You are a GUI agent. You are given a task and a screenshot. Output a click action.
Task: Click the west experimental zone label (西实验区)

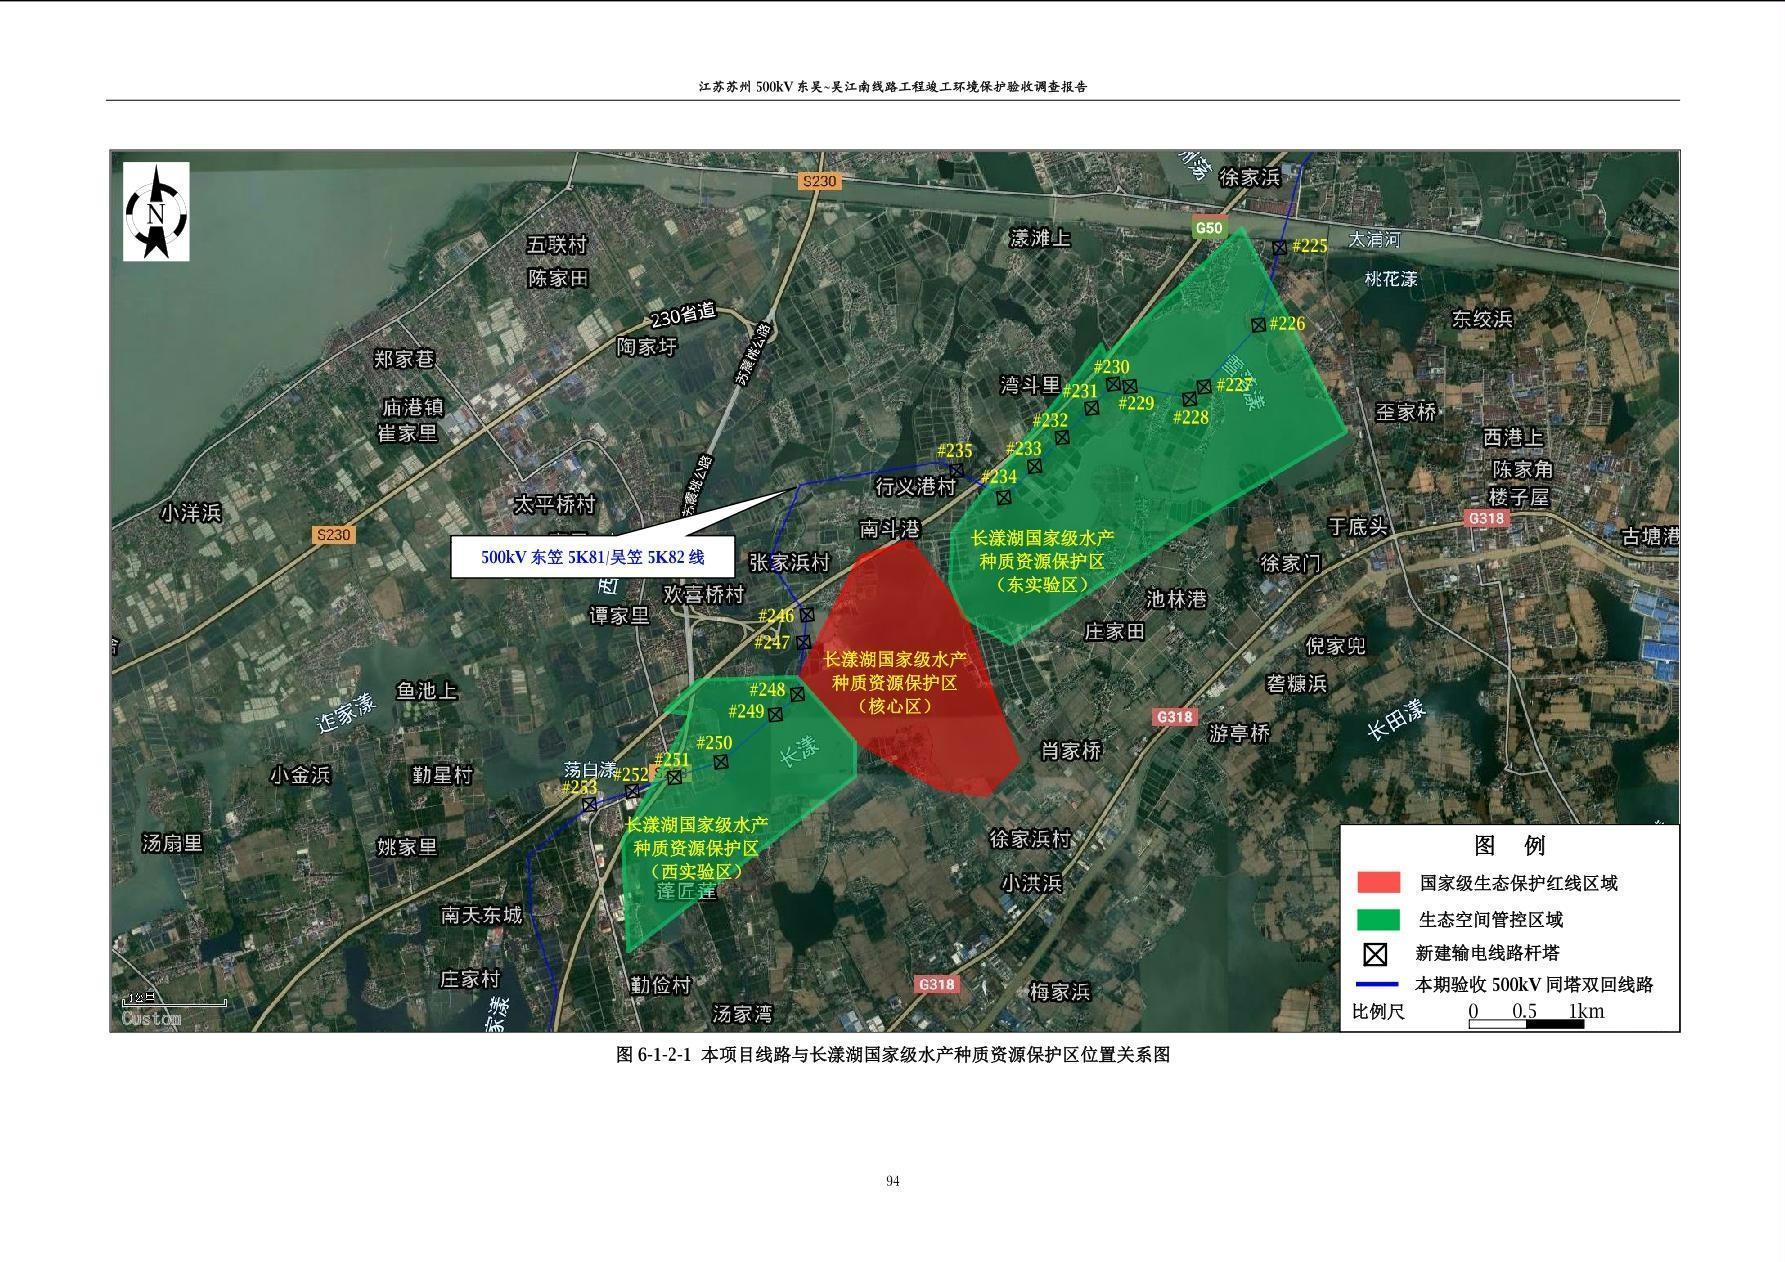[x=696, y=848]
